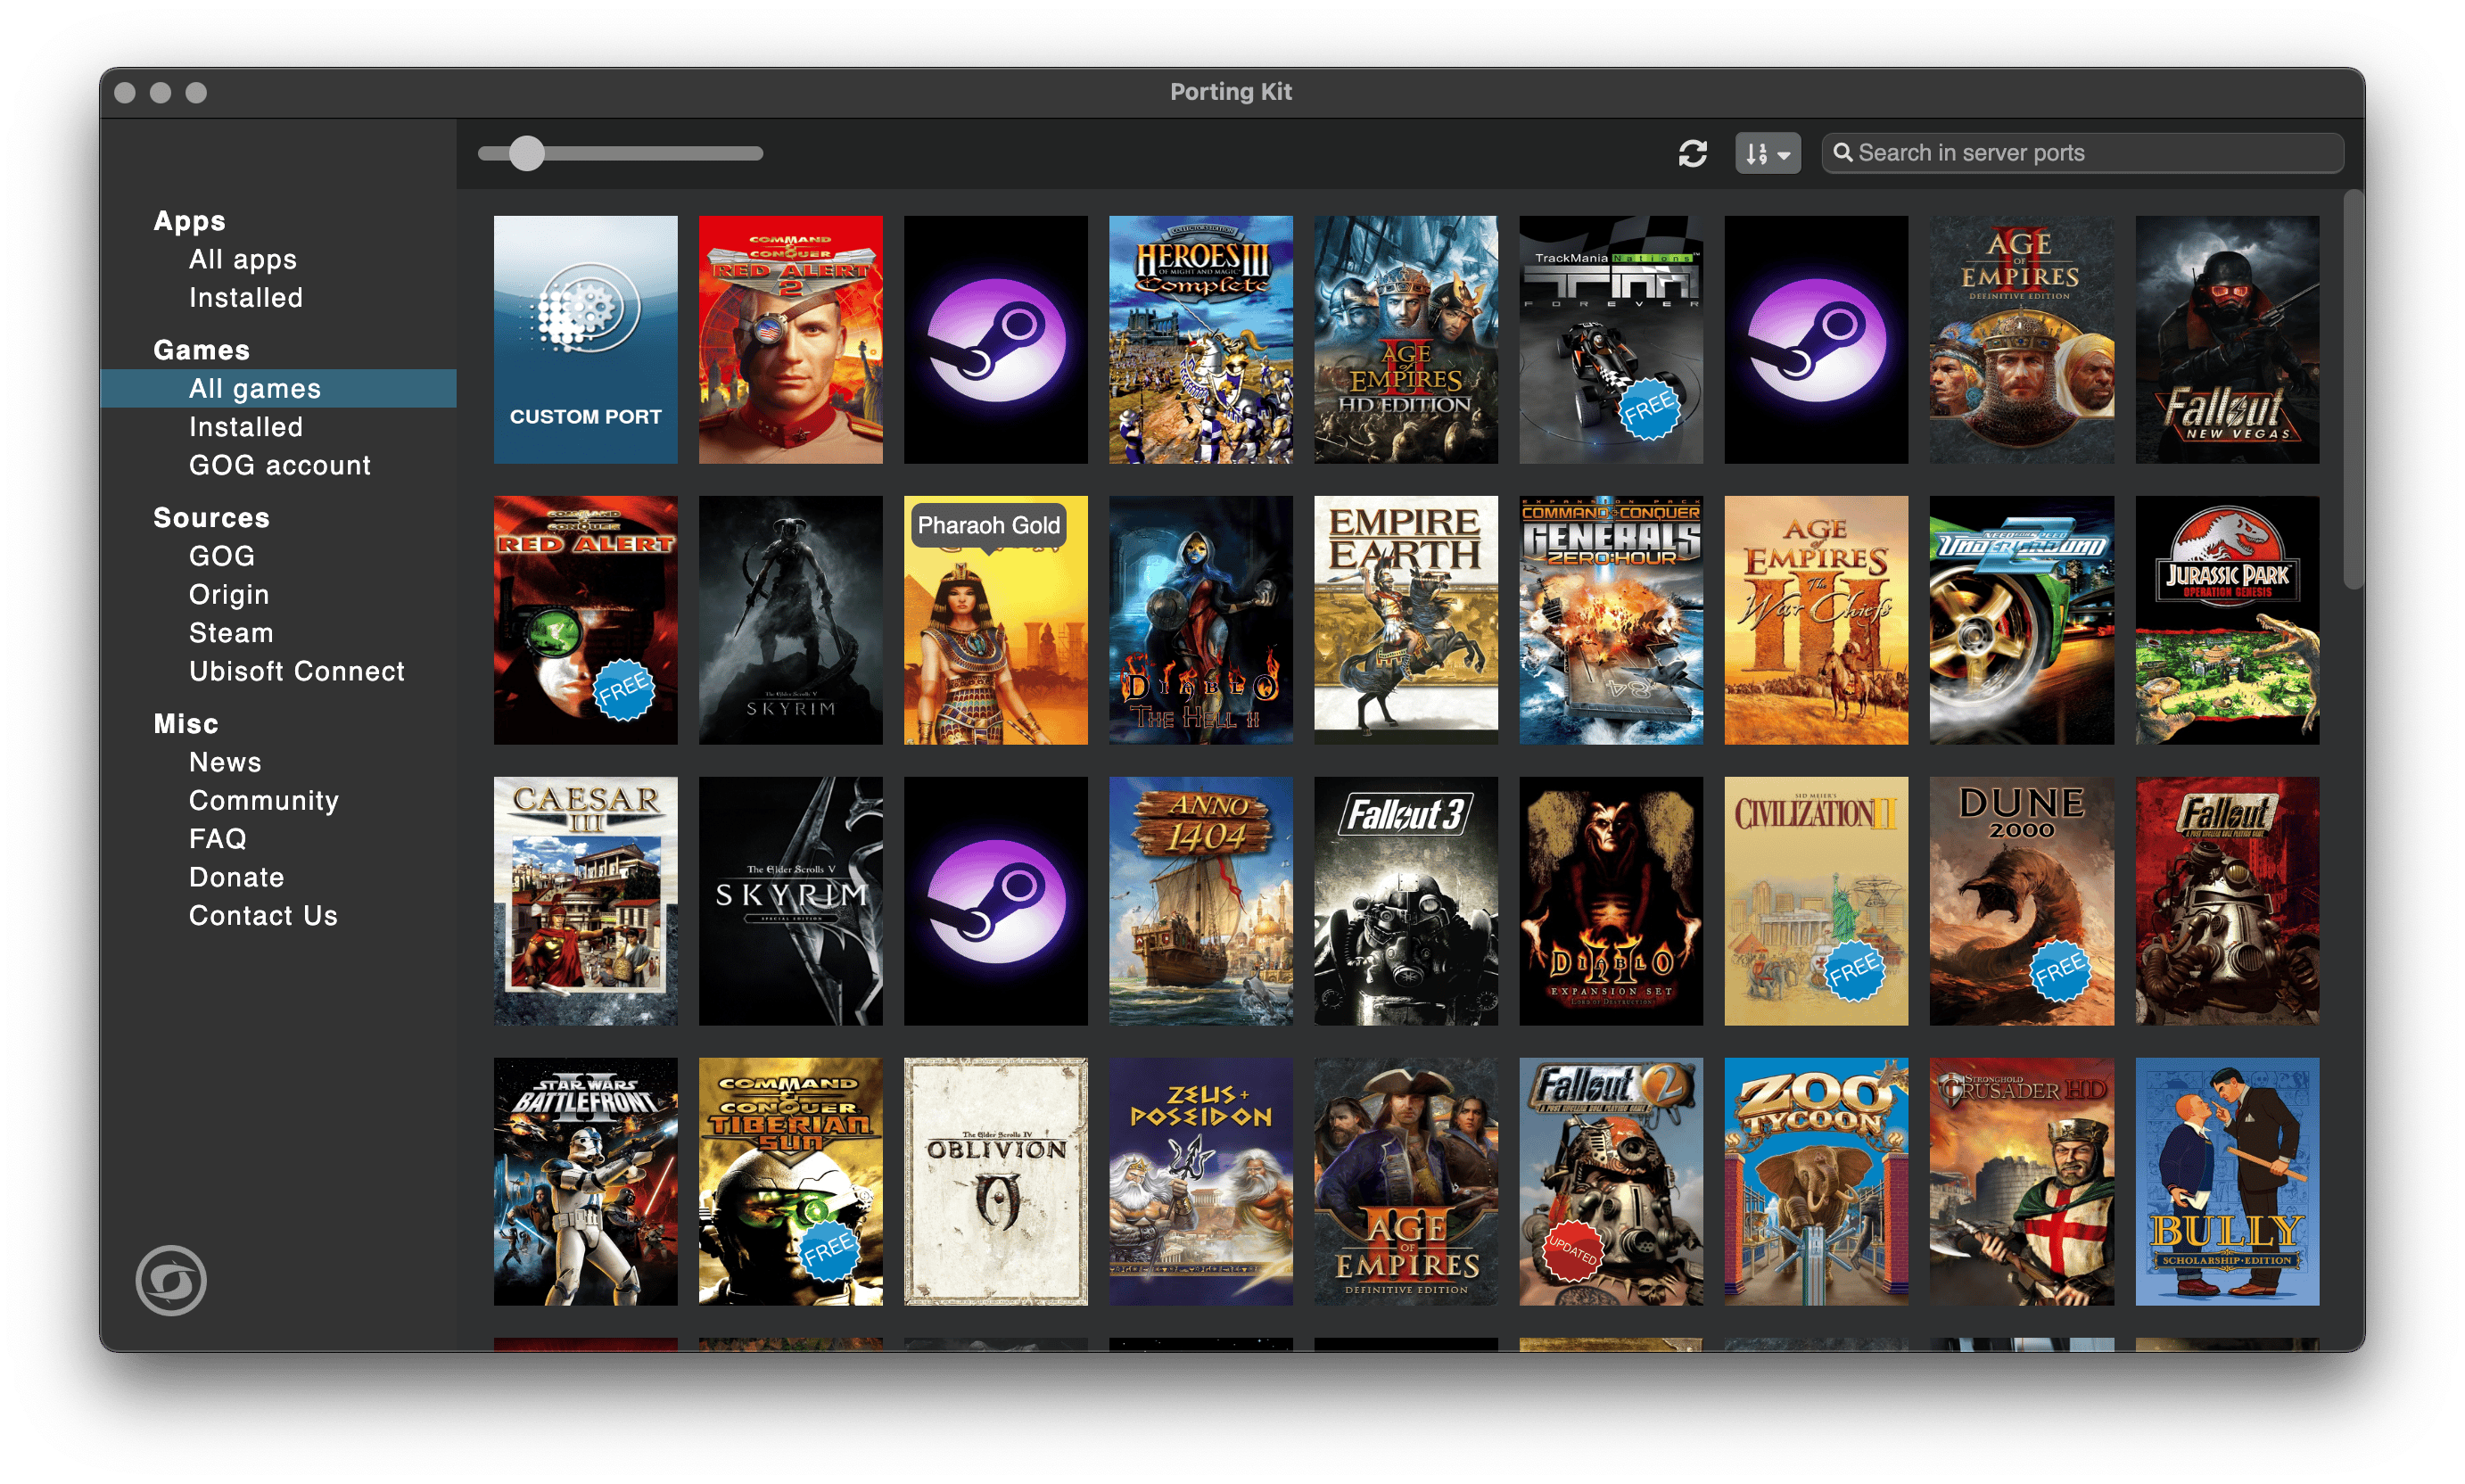This screenshot has width=2465, height=1484.
Task: Select Age of Empires II HD Edition
Action: pyautogui.click(x=1406, y=339)
